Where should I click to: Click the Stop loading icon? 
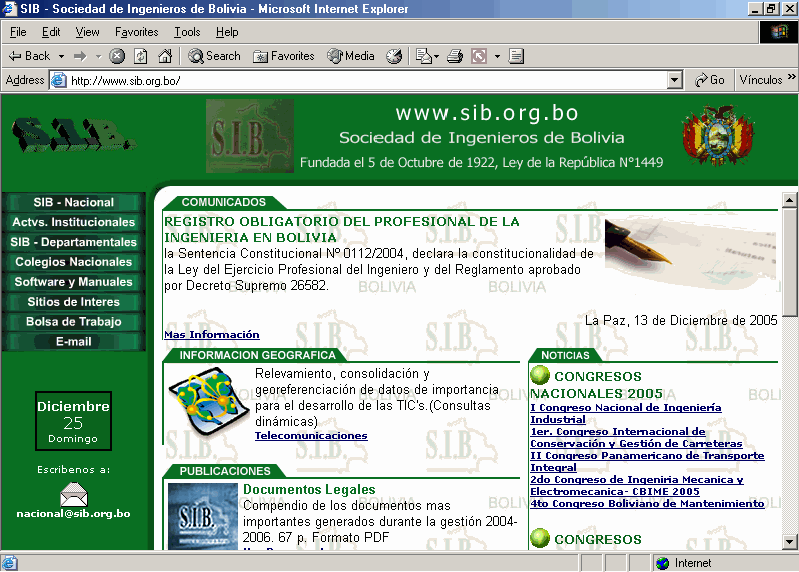[117, 56]
